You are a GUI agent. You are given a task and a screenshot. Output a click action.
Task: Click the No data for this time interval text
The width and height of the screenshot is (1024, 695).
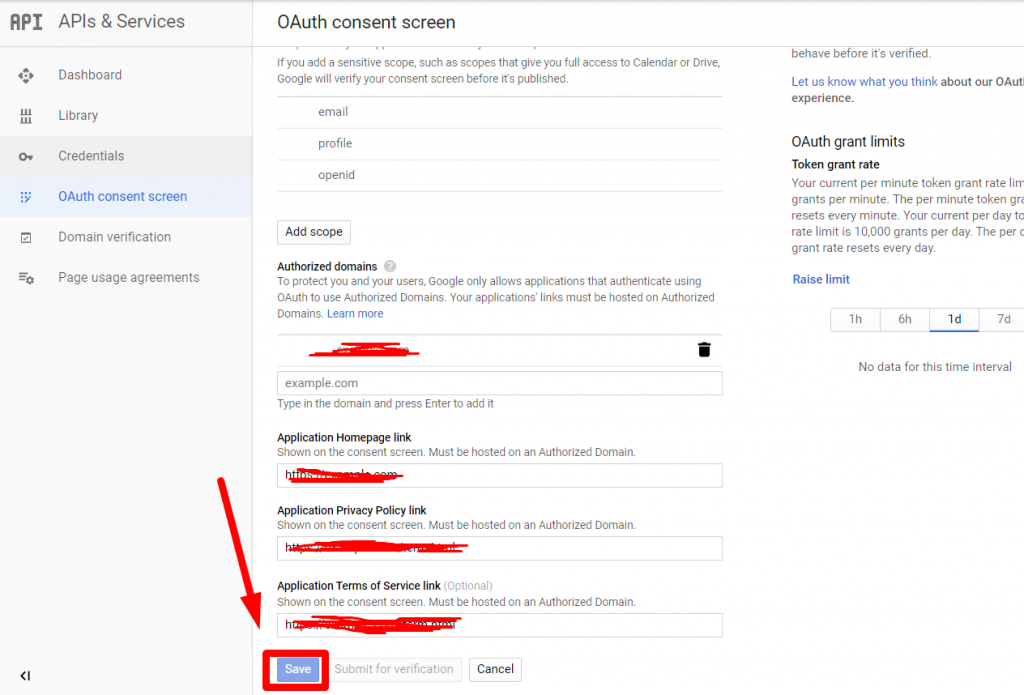click(935, 367)
